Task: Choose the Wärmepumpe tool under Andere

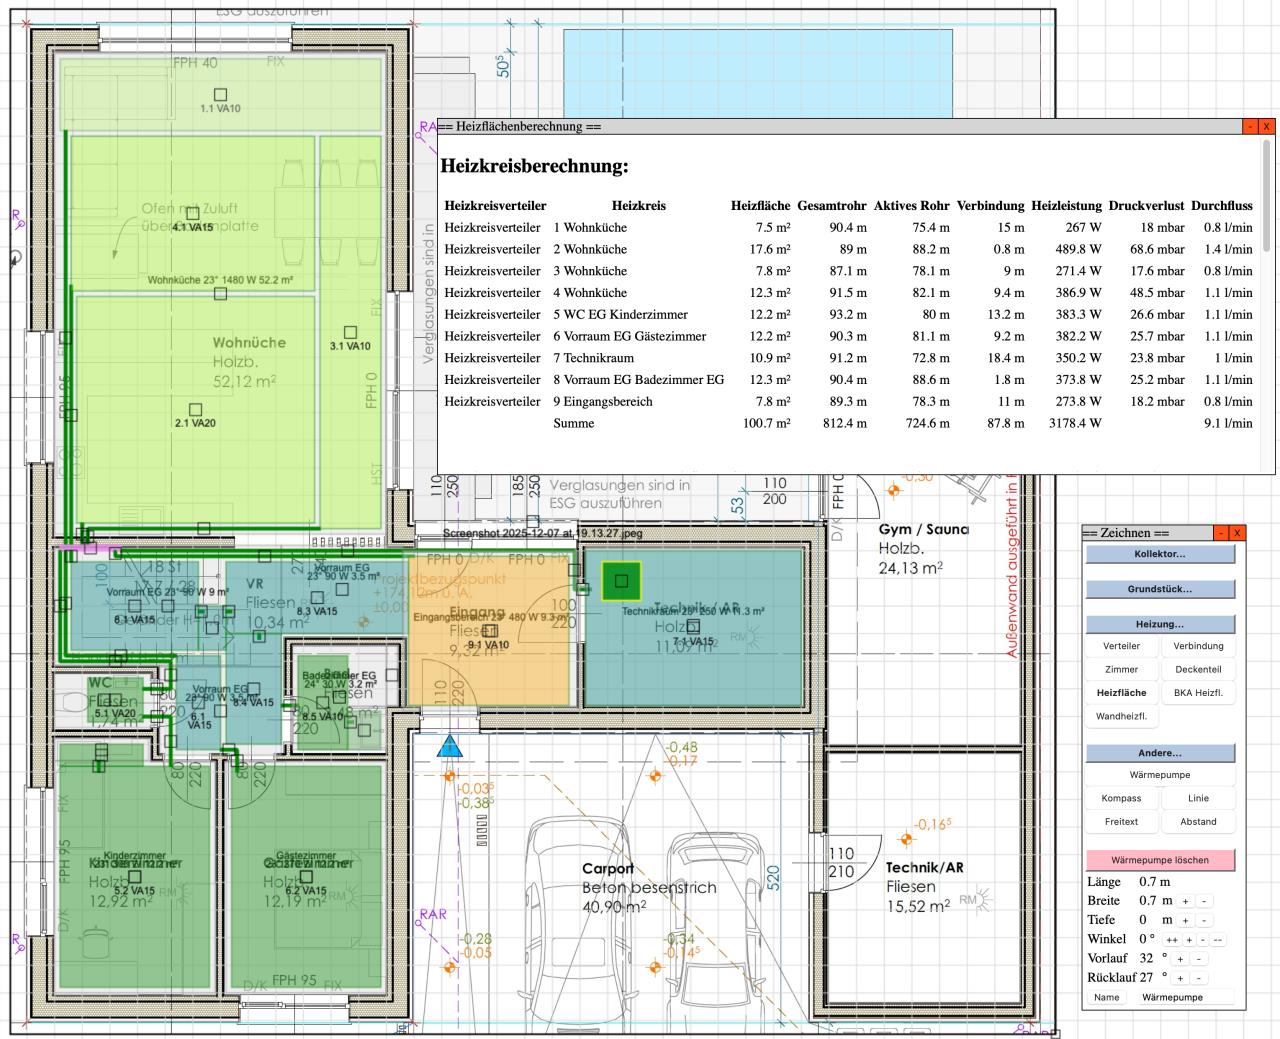Action: (x=1160, y=775)
